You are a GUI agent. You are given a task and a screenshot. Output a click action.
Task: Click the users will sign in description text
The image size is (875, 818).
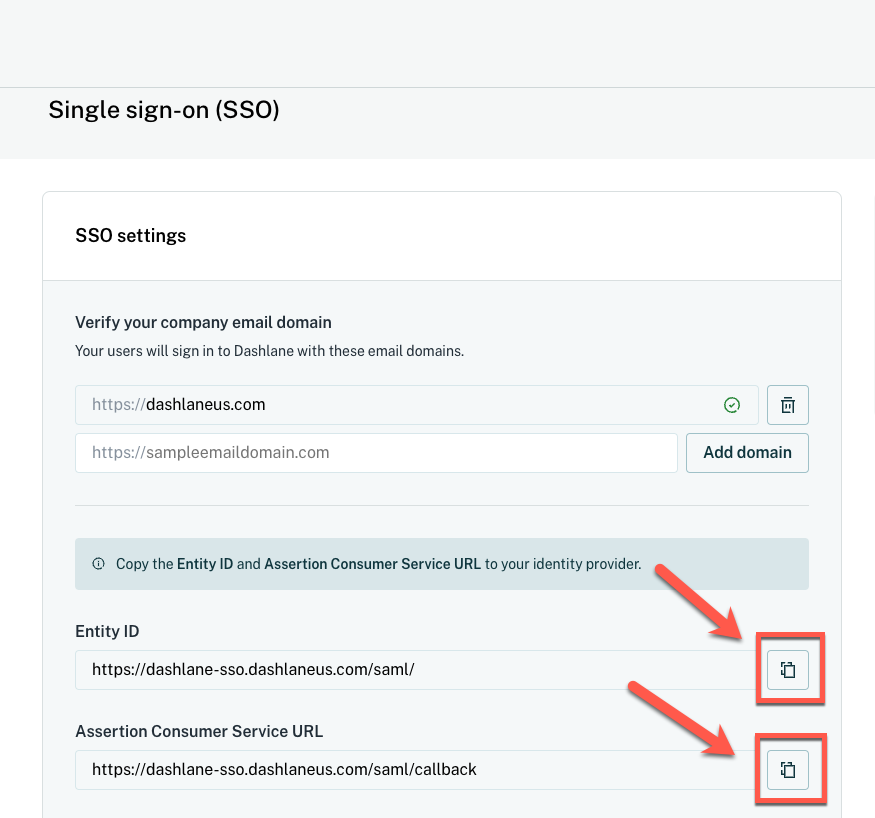(270, 351)
